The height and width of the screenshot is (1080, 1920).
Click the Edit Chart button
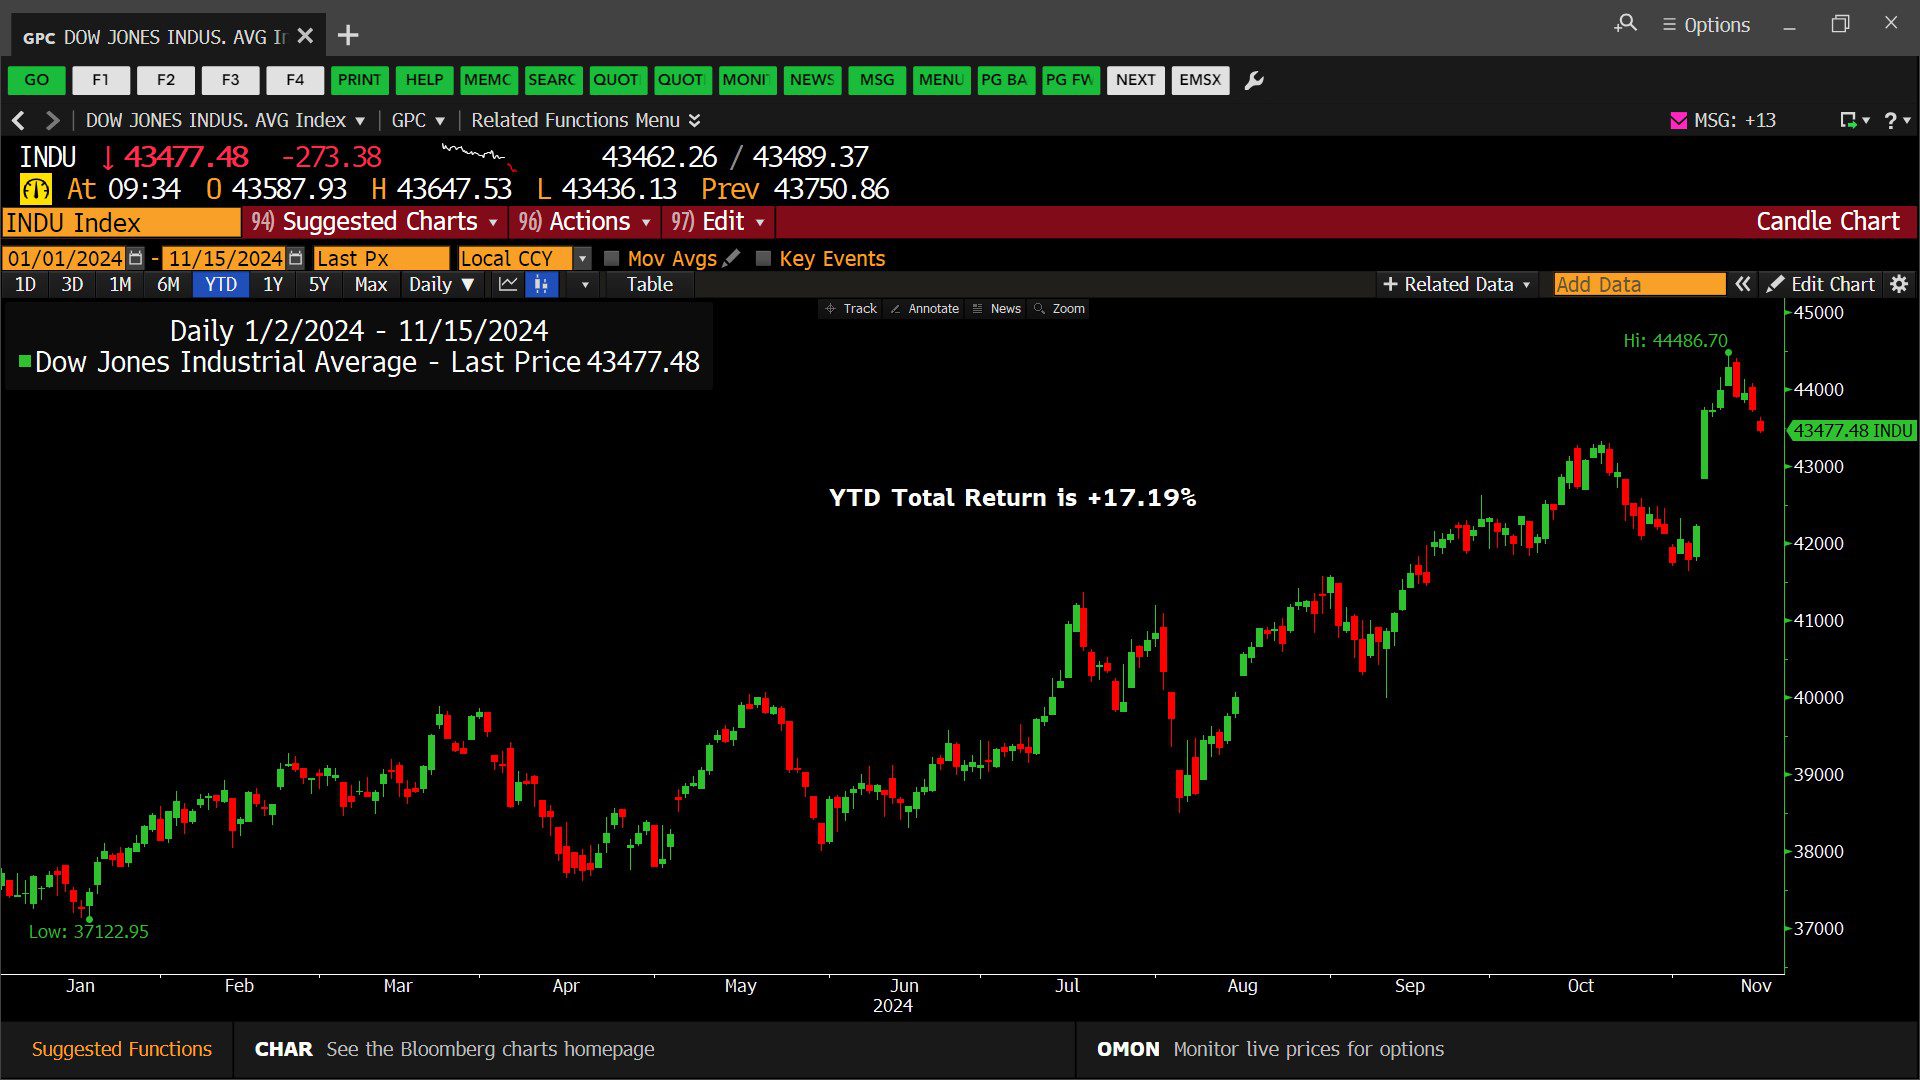(x=1821, y=284)
